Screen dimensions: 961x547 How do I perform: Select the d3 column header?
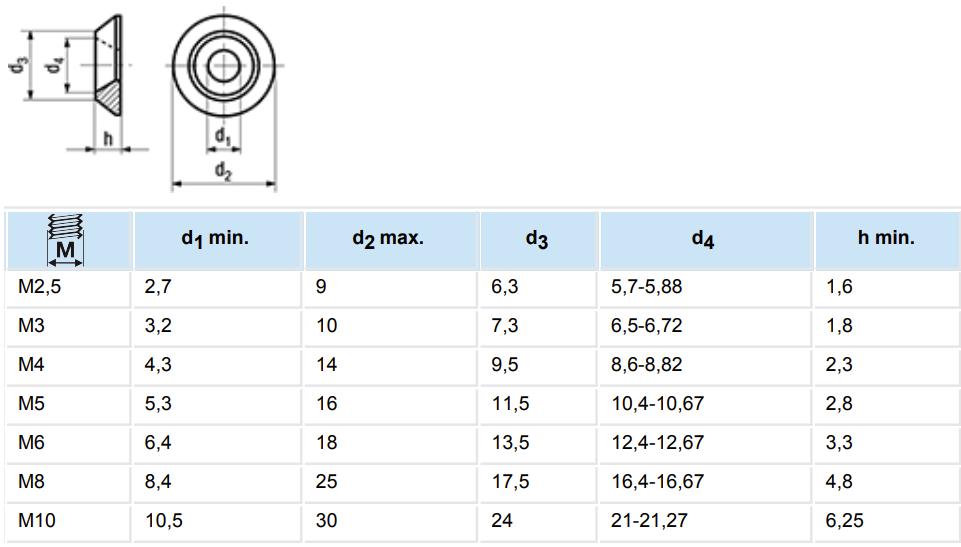pos(539,240)
